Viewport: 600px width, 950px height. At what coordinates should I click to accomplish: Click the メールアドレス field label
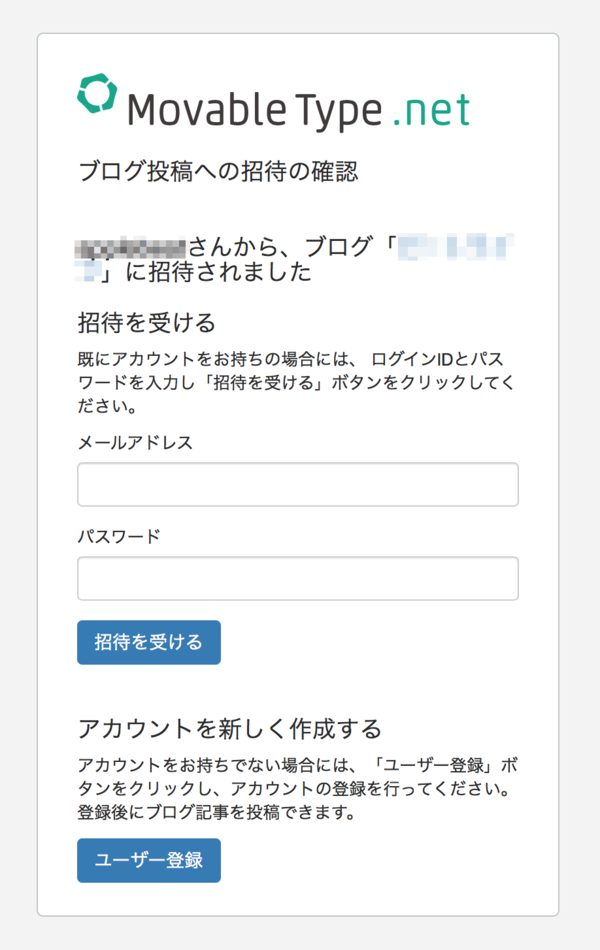135,443
